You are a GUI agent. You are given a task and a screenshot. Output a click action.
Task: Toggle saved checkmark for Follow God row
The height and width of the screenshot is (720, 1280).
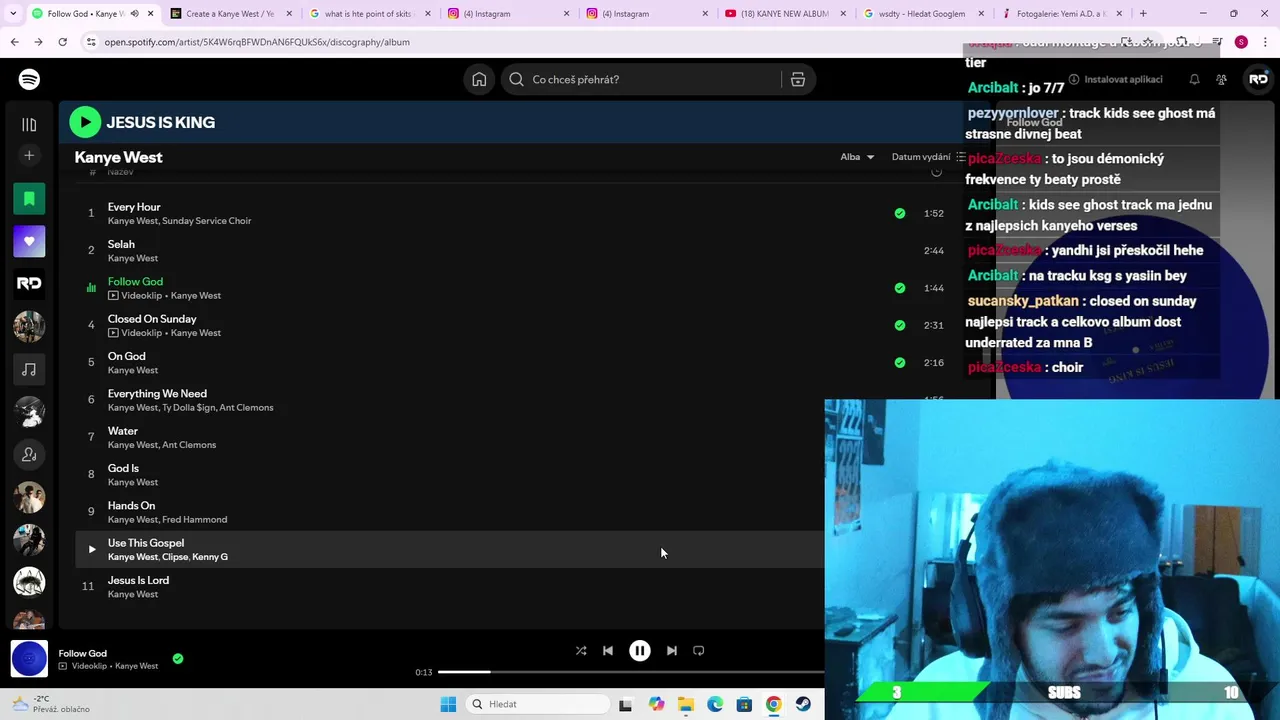click(900, 288)
